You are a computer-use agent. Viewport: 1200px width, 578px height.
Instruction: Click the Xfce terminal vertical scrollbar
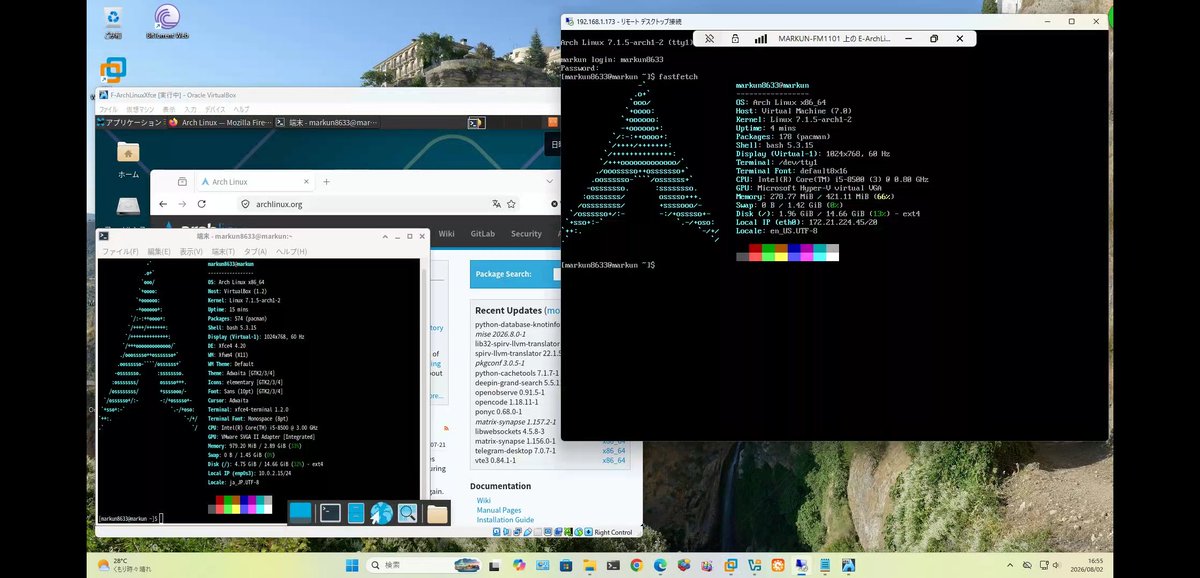tap(423, 390)
